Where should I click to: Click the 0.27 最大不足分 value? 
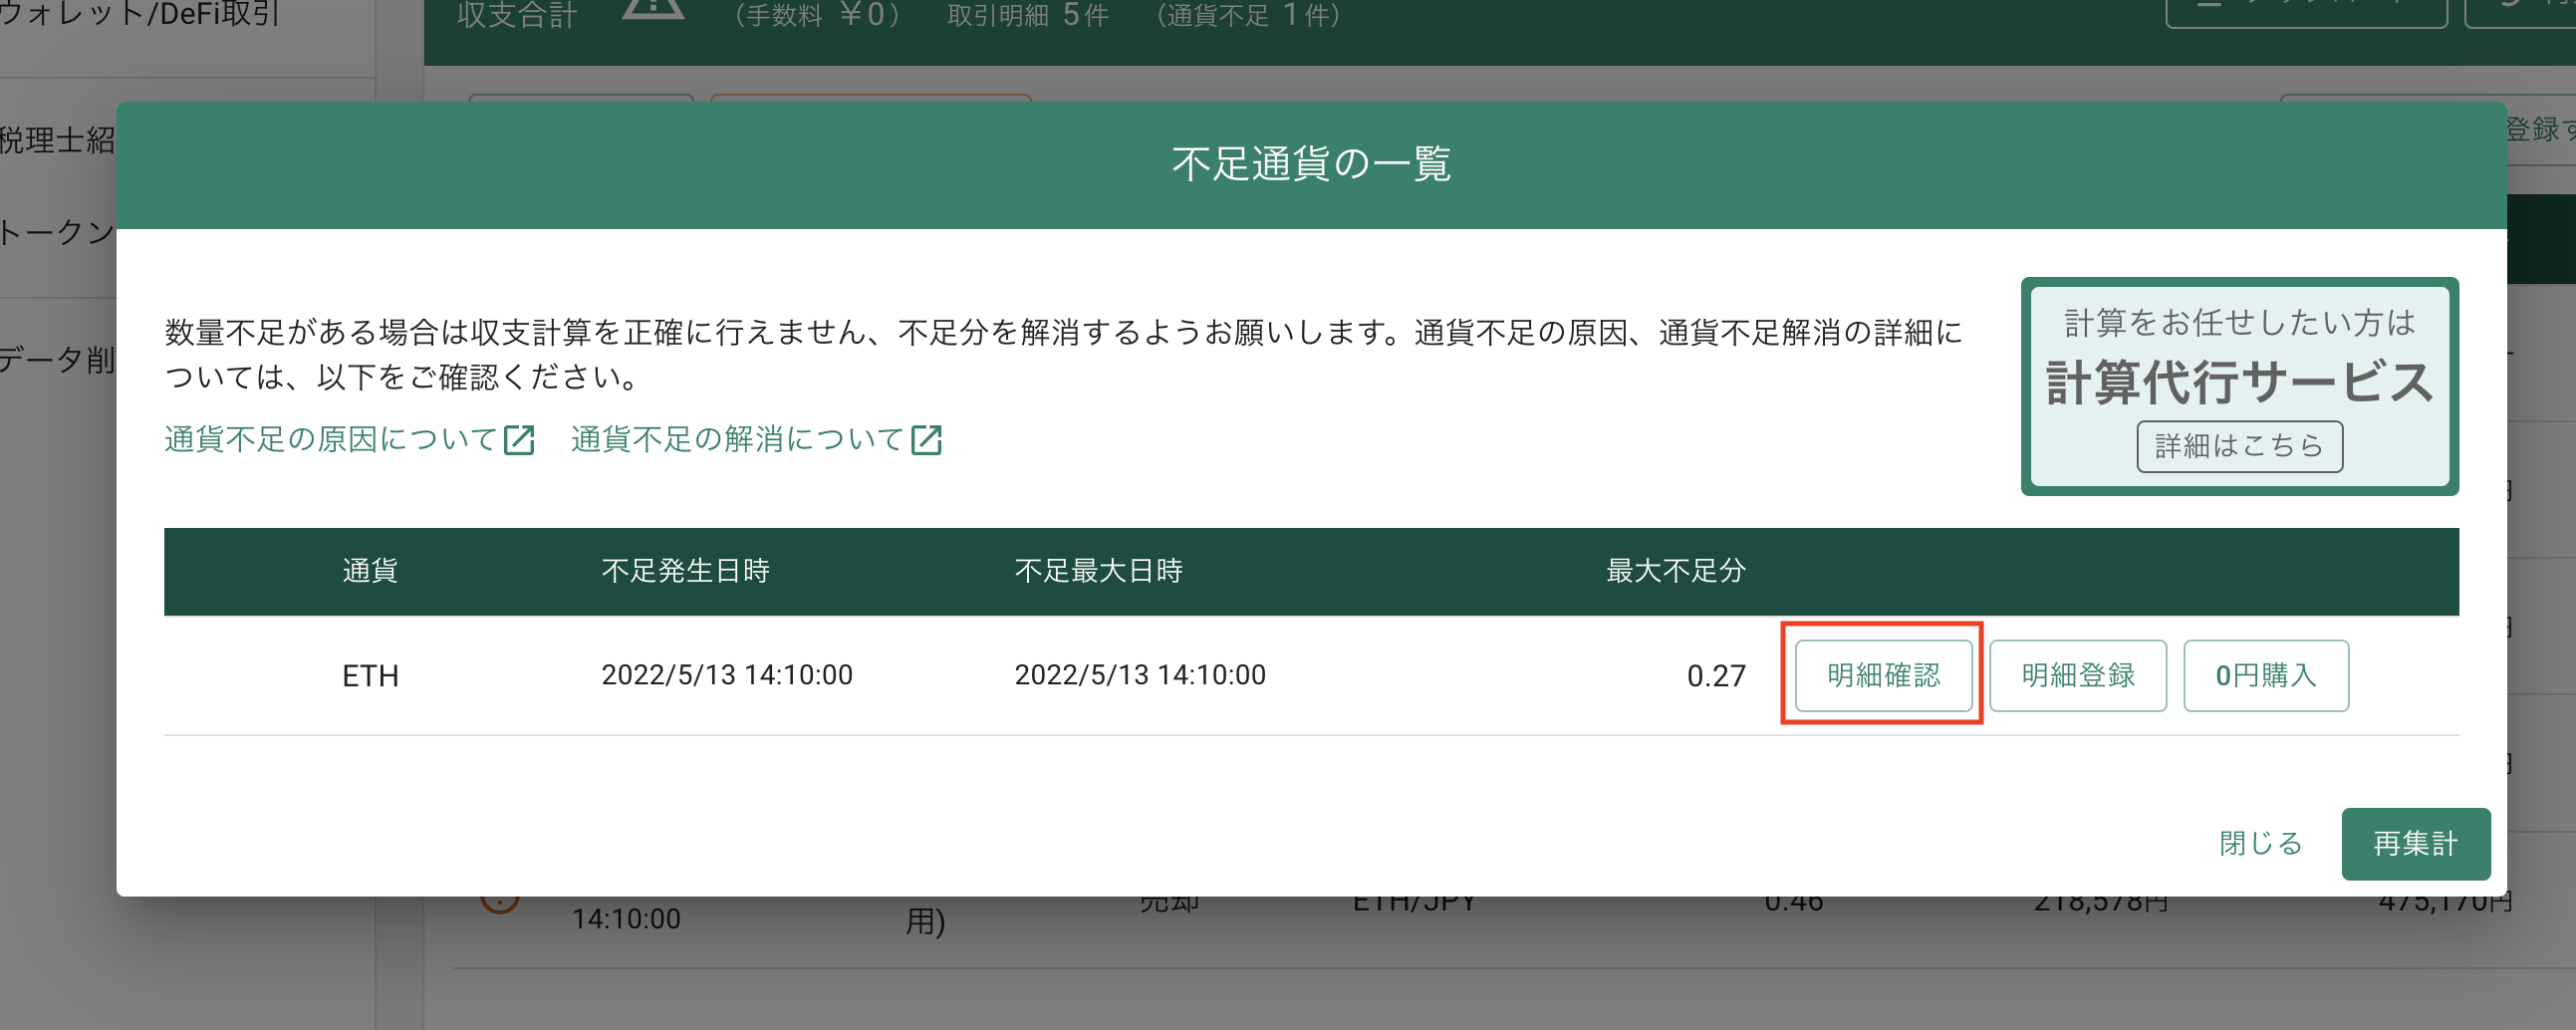click(x=1715, y=675)
